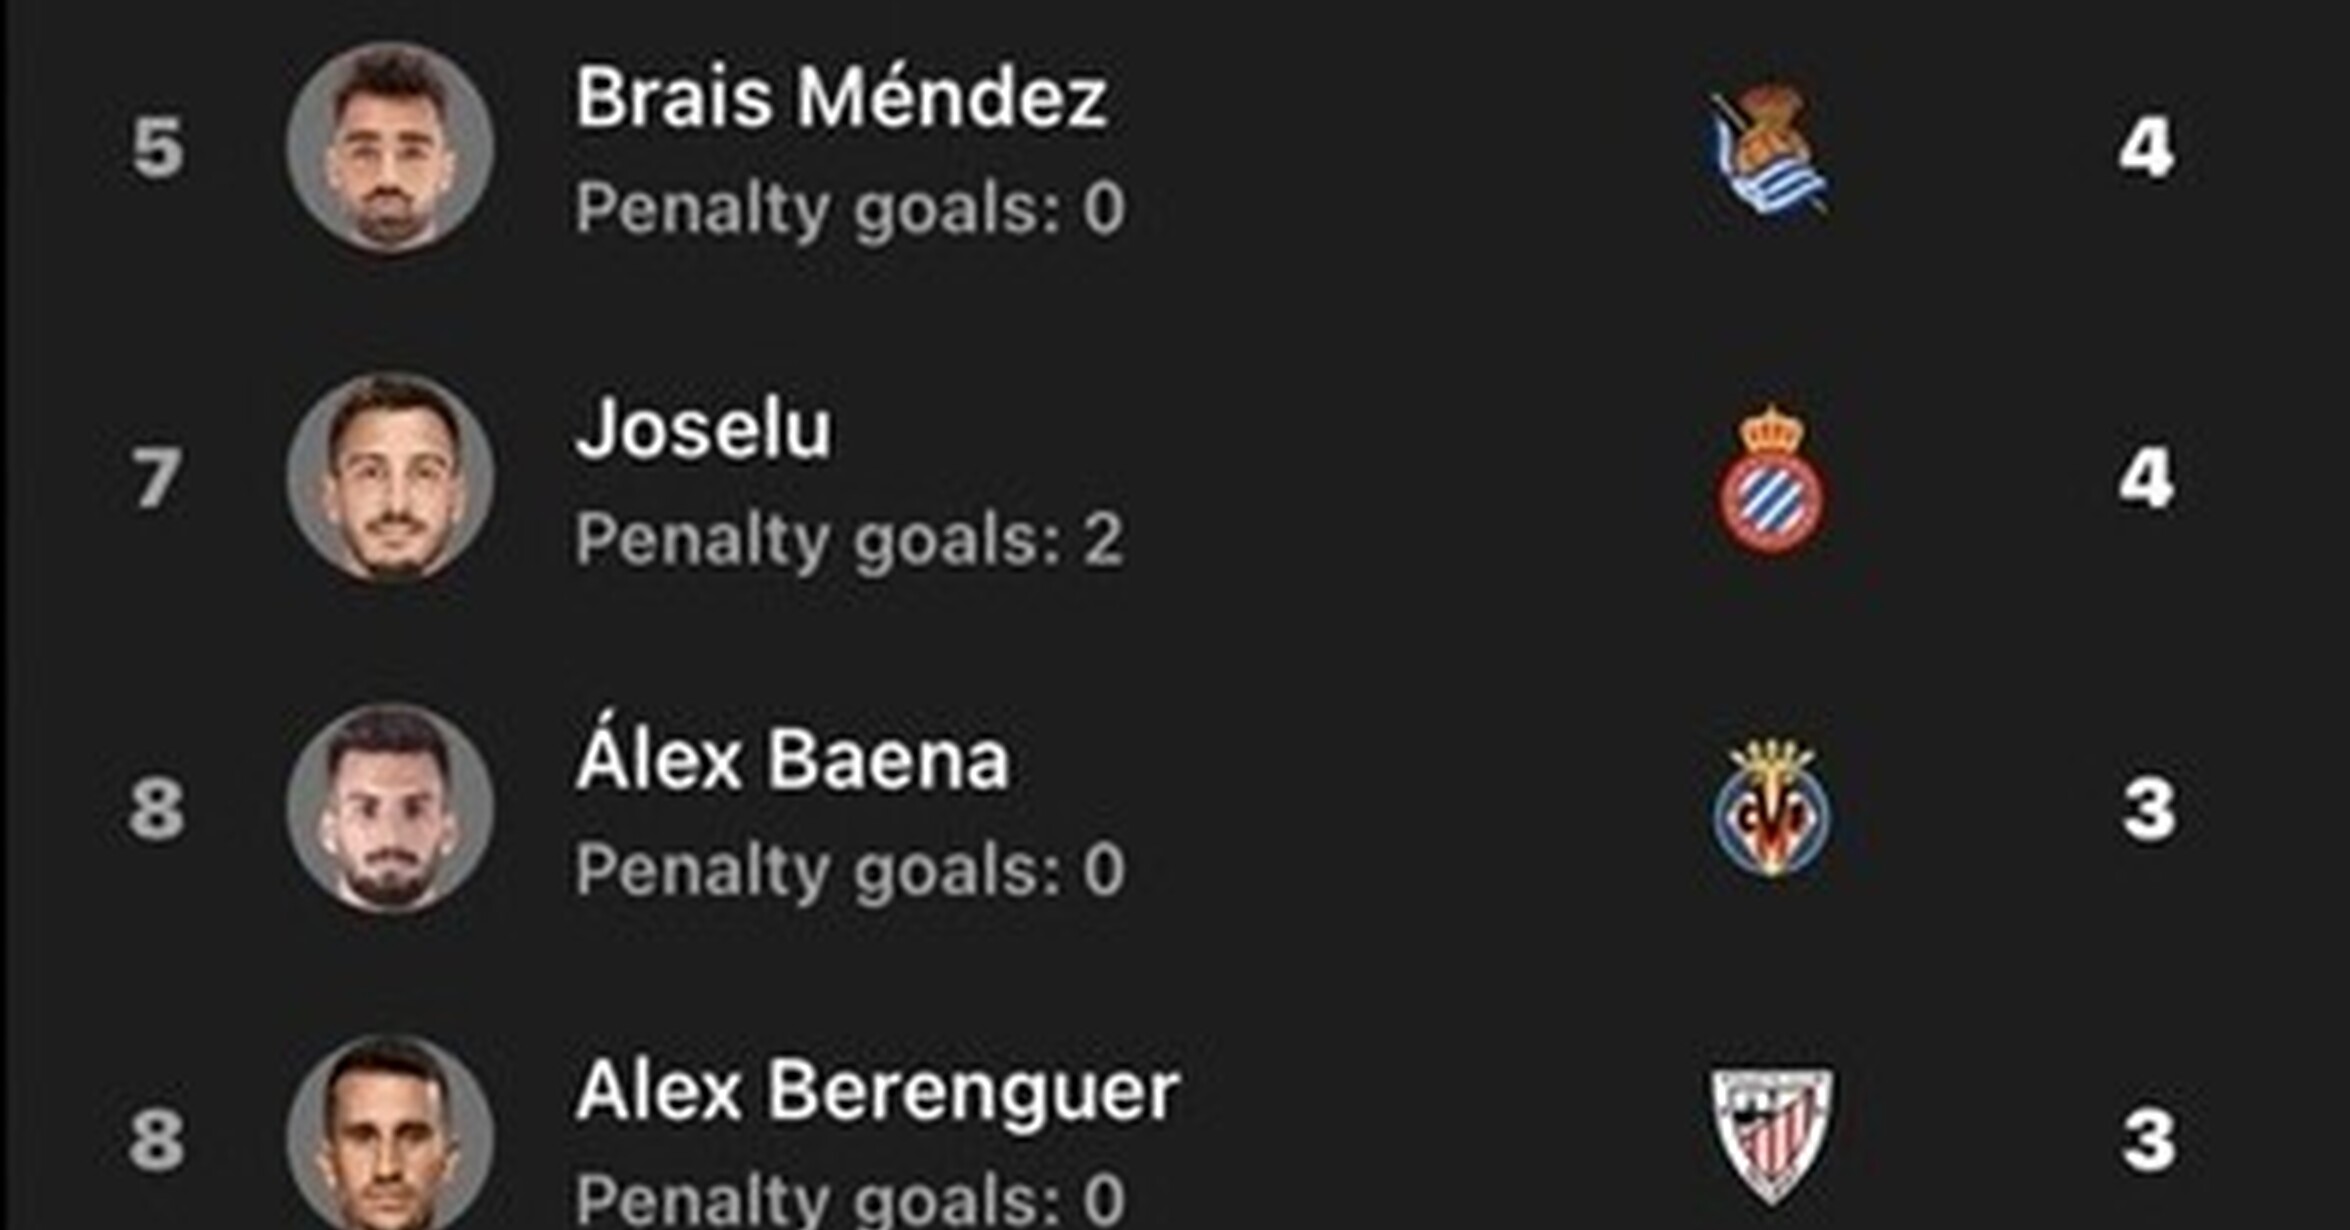
Task: Open the Villarreal club crest
Action: [x=1772, y=809]
